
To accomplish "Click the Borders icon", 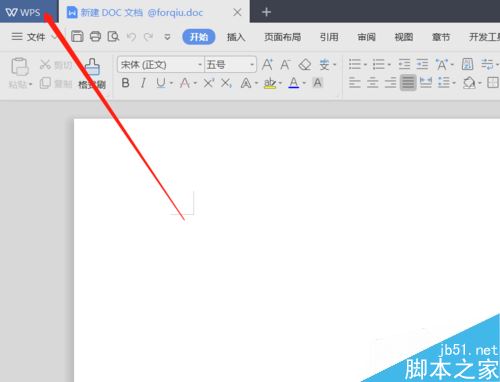I will pos(493,83).
